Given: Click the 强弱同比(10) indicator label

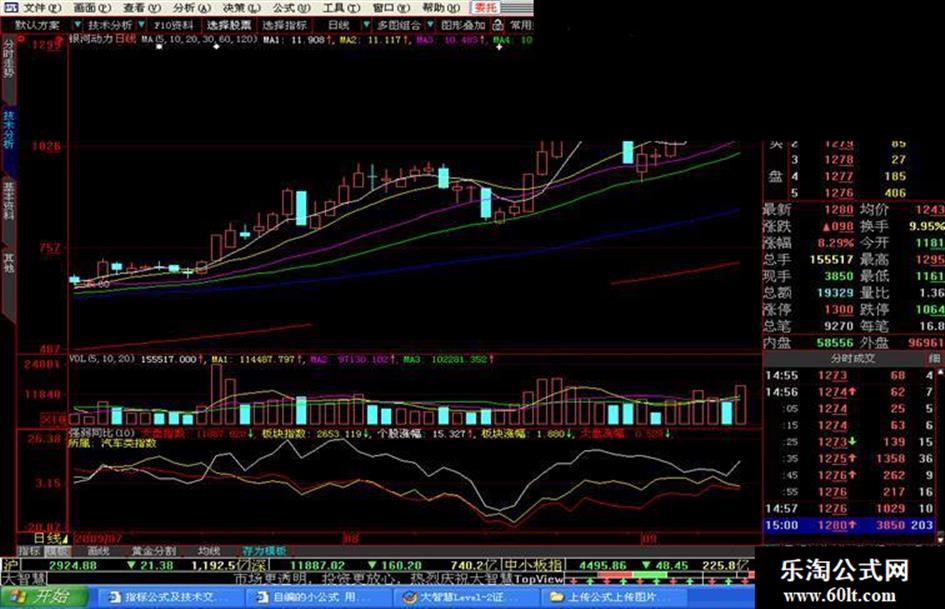Looking at the screenshot, I should pos(102,434).
